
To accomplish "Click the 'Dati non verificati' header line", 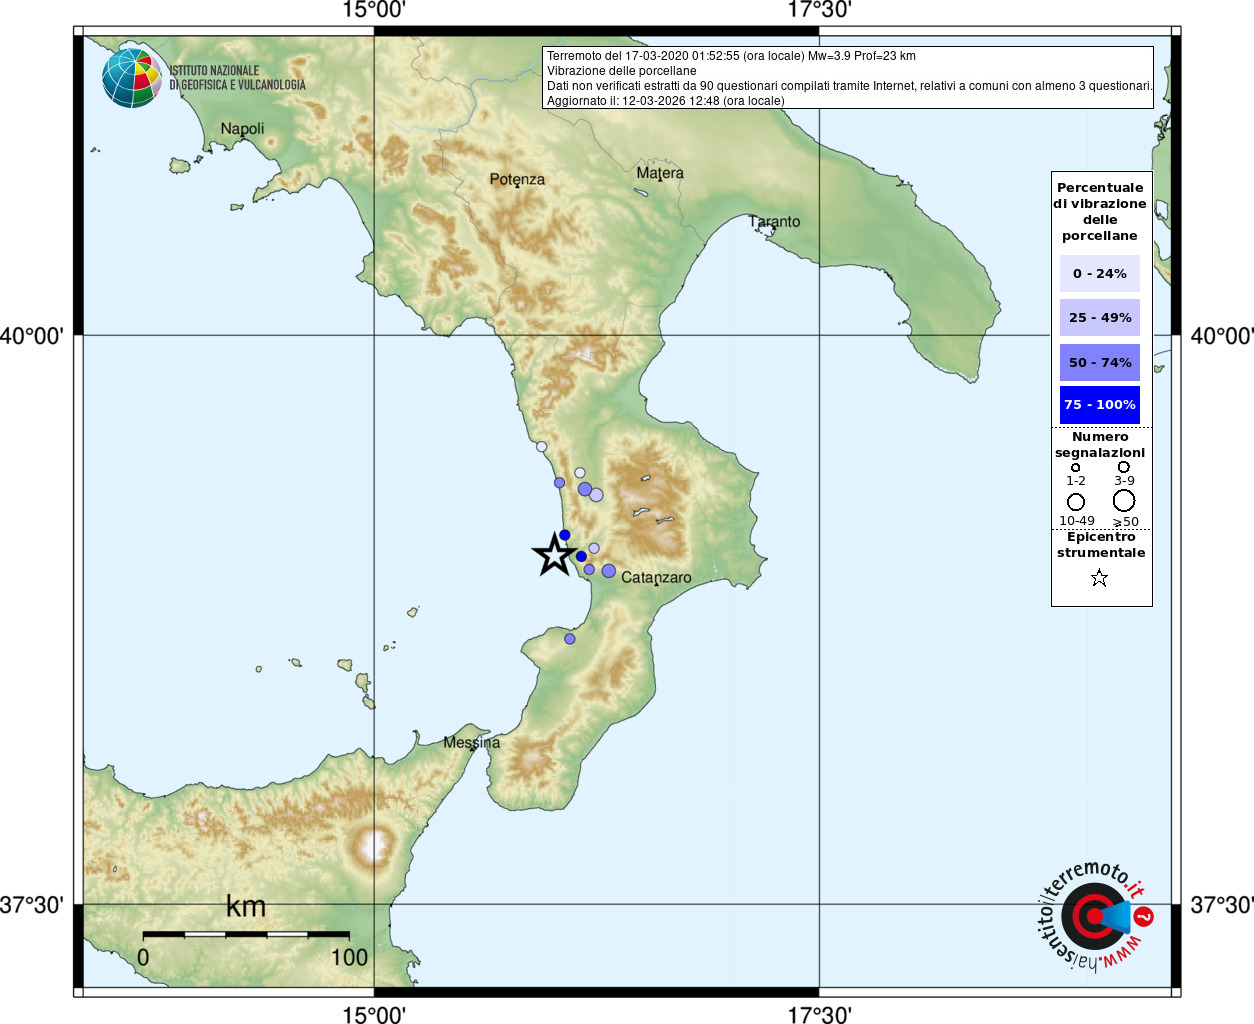I will 849,86.
